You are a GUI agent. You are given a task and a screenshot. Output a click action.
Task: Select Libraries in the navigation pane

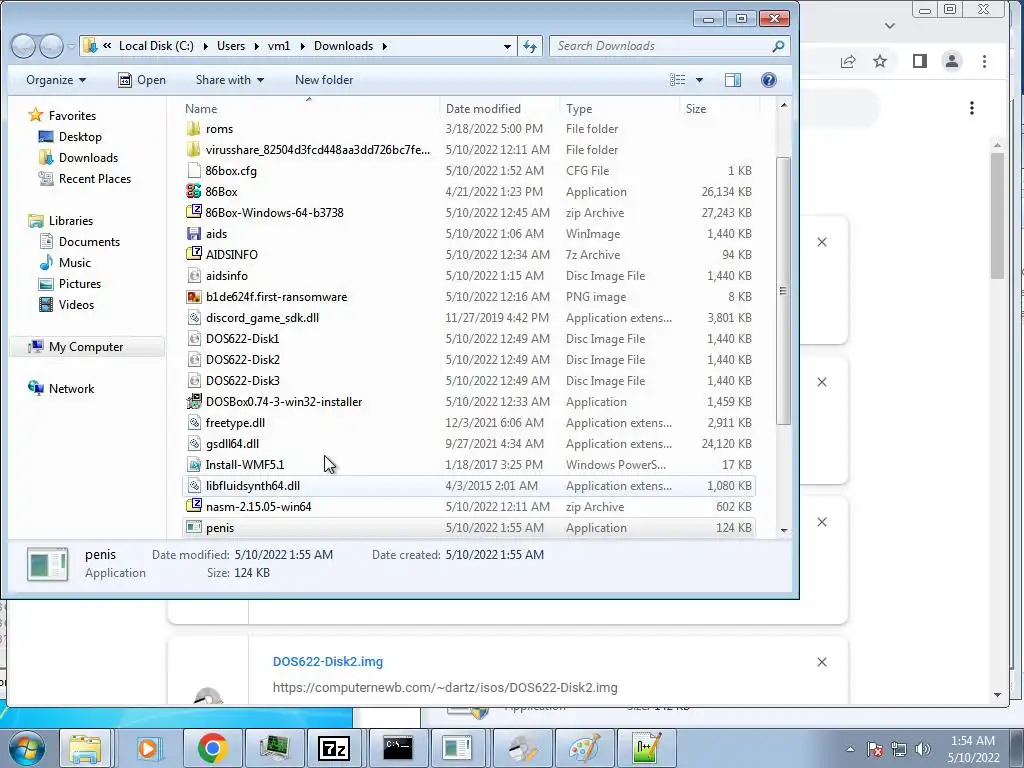[x=71, y=221]
